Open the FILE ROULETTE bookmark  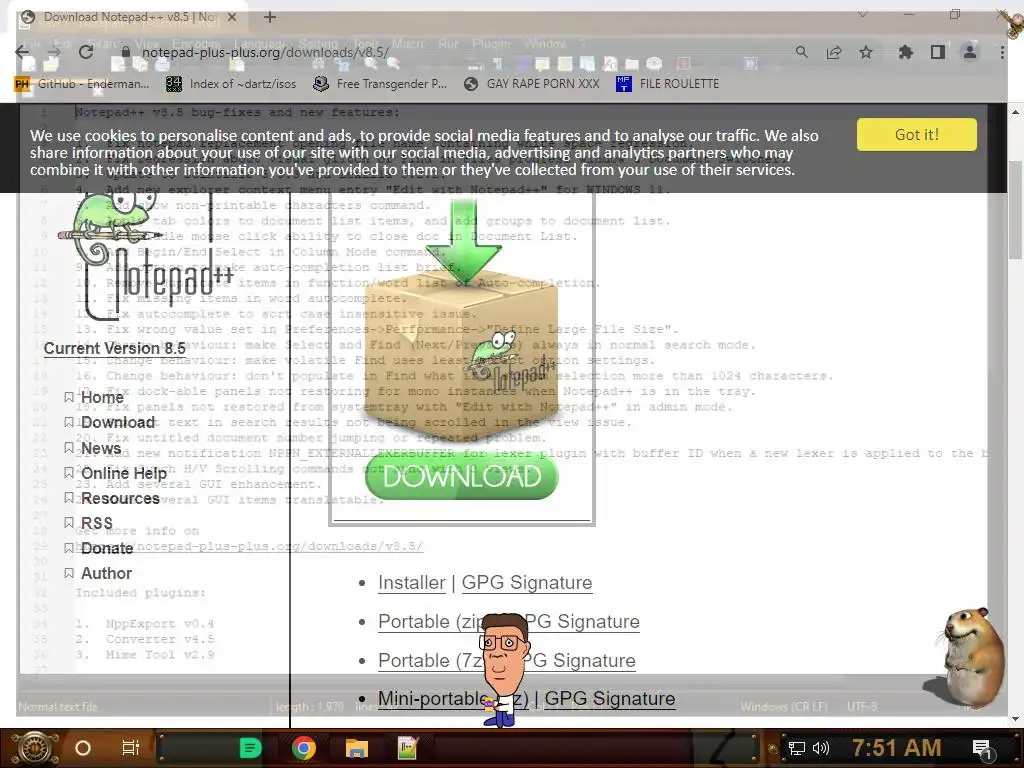click(x=667, y=84)
